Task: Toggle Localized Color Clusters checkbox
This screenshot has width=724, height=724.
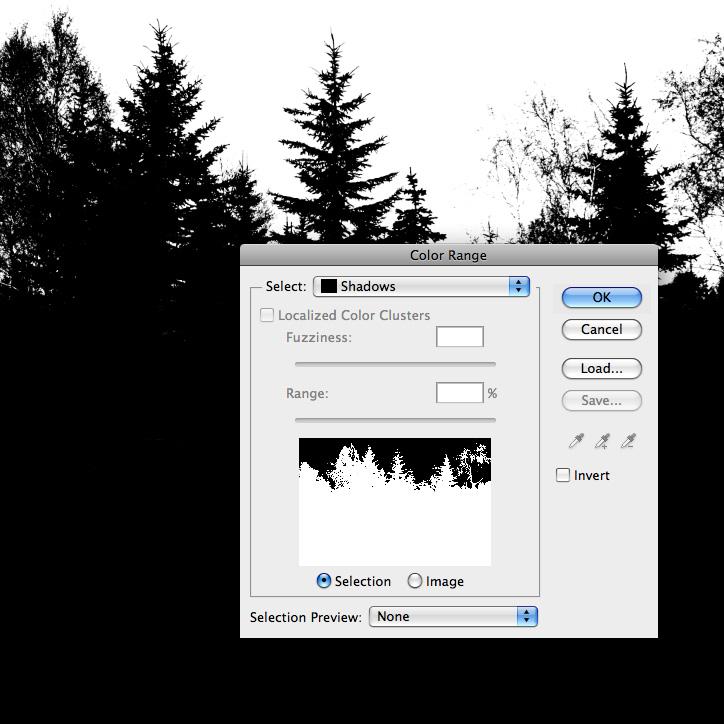Action: 267,315
